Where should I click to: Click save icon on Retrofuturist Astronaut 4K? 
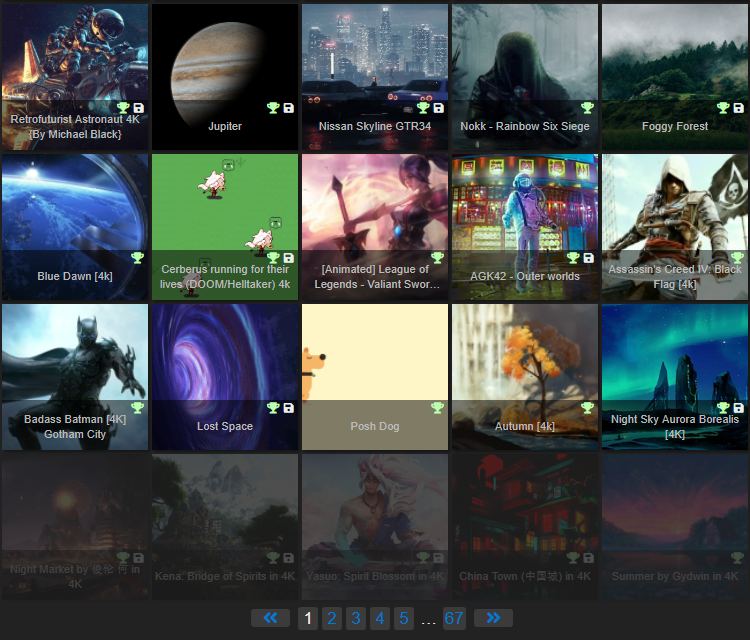coord(139,108)
